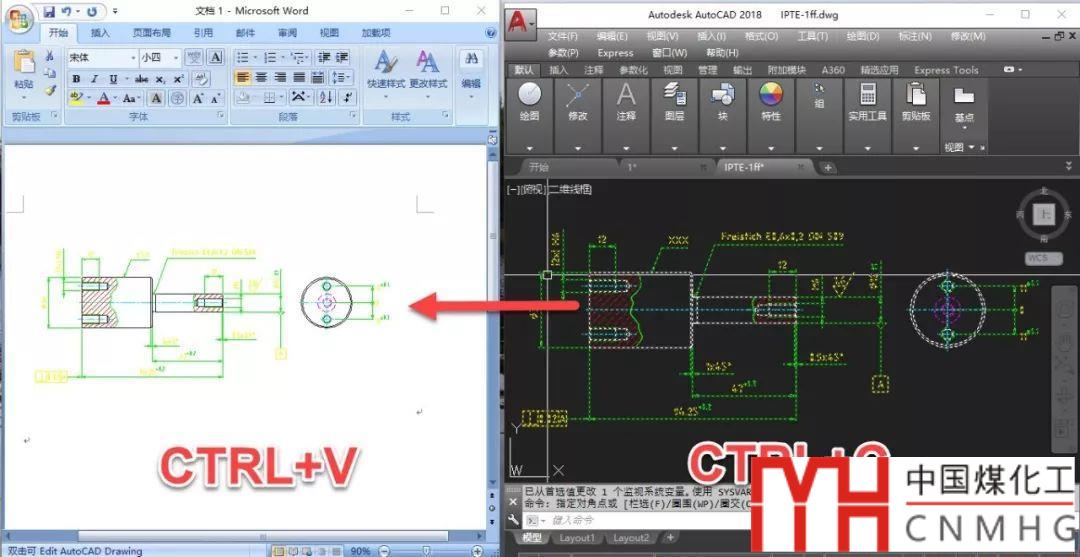Toggle Italic formatting in Word

pyautogui.click(x=94, y=79)
